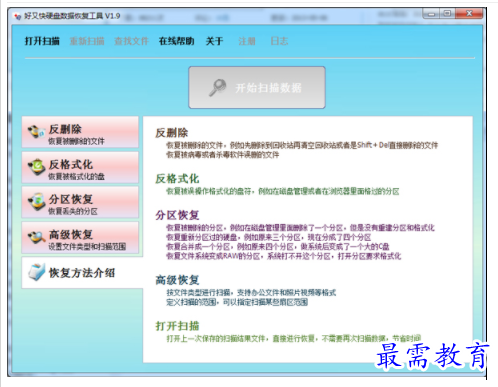Select the 注册 register menu item
The height and width of the screenshot is (387, 498).
coord(247,41)
